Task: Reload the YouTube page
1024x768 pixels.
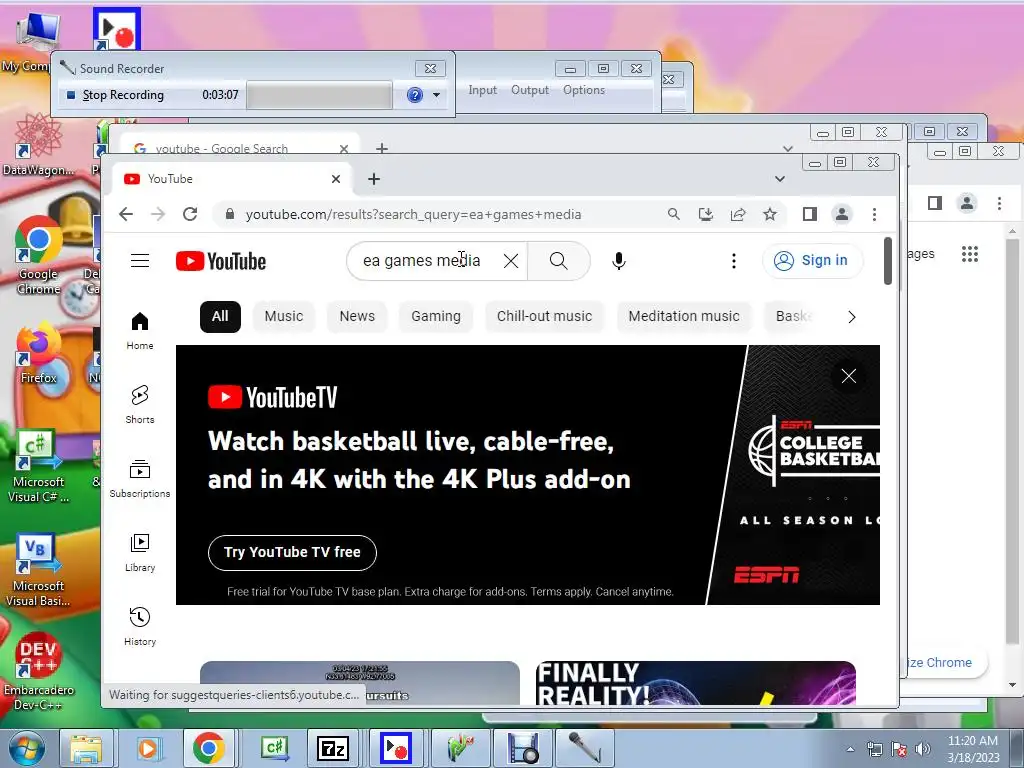Action: click(x=190, y=214)
